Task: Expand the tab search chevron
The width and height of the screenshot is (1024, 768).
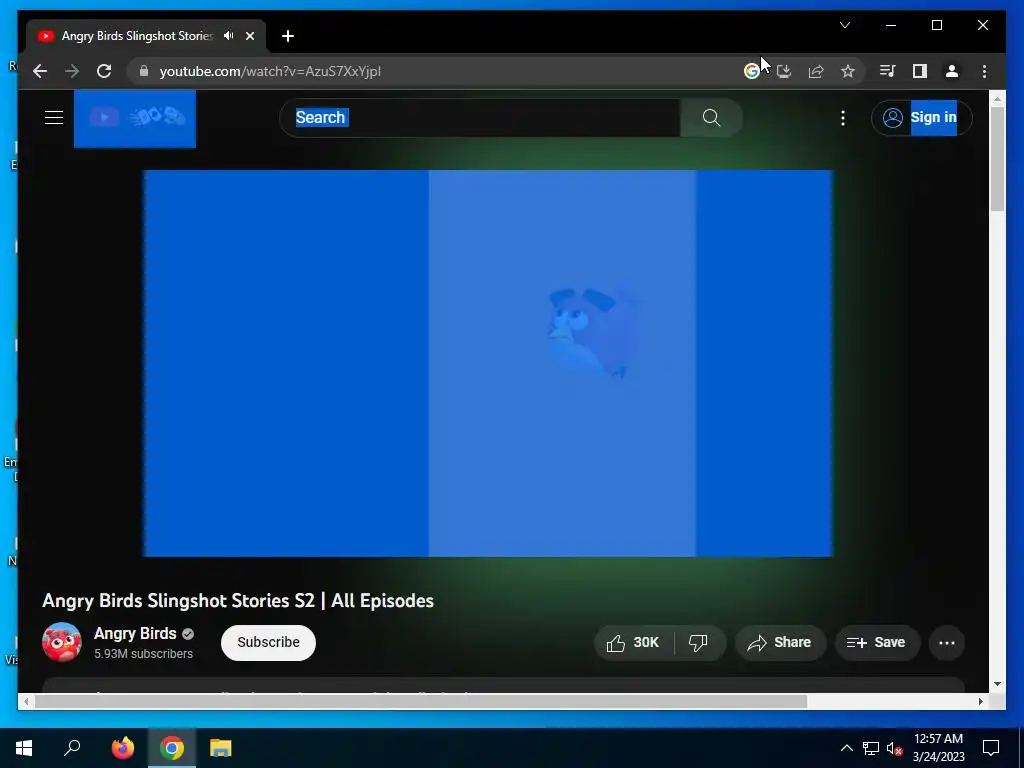Action: 845,25
